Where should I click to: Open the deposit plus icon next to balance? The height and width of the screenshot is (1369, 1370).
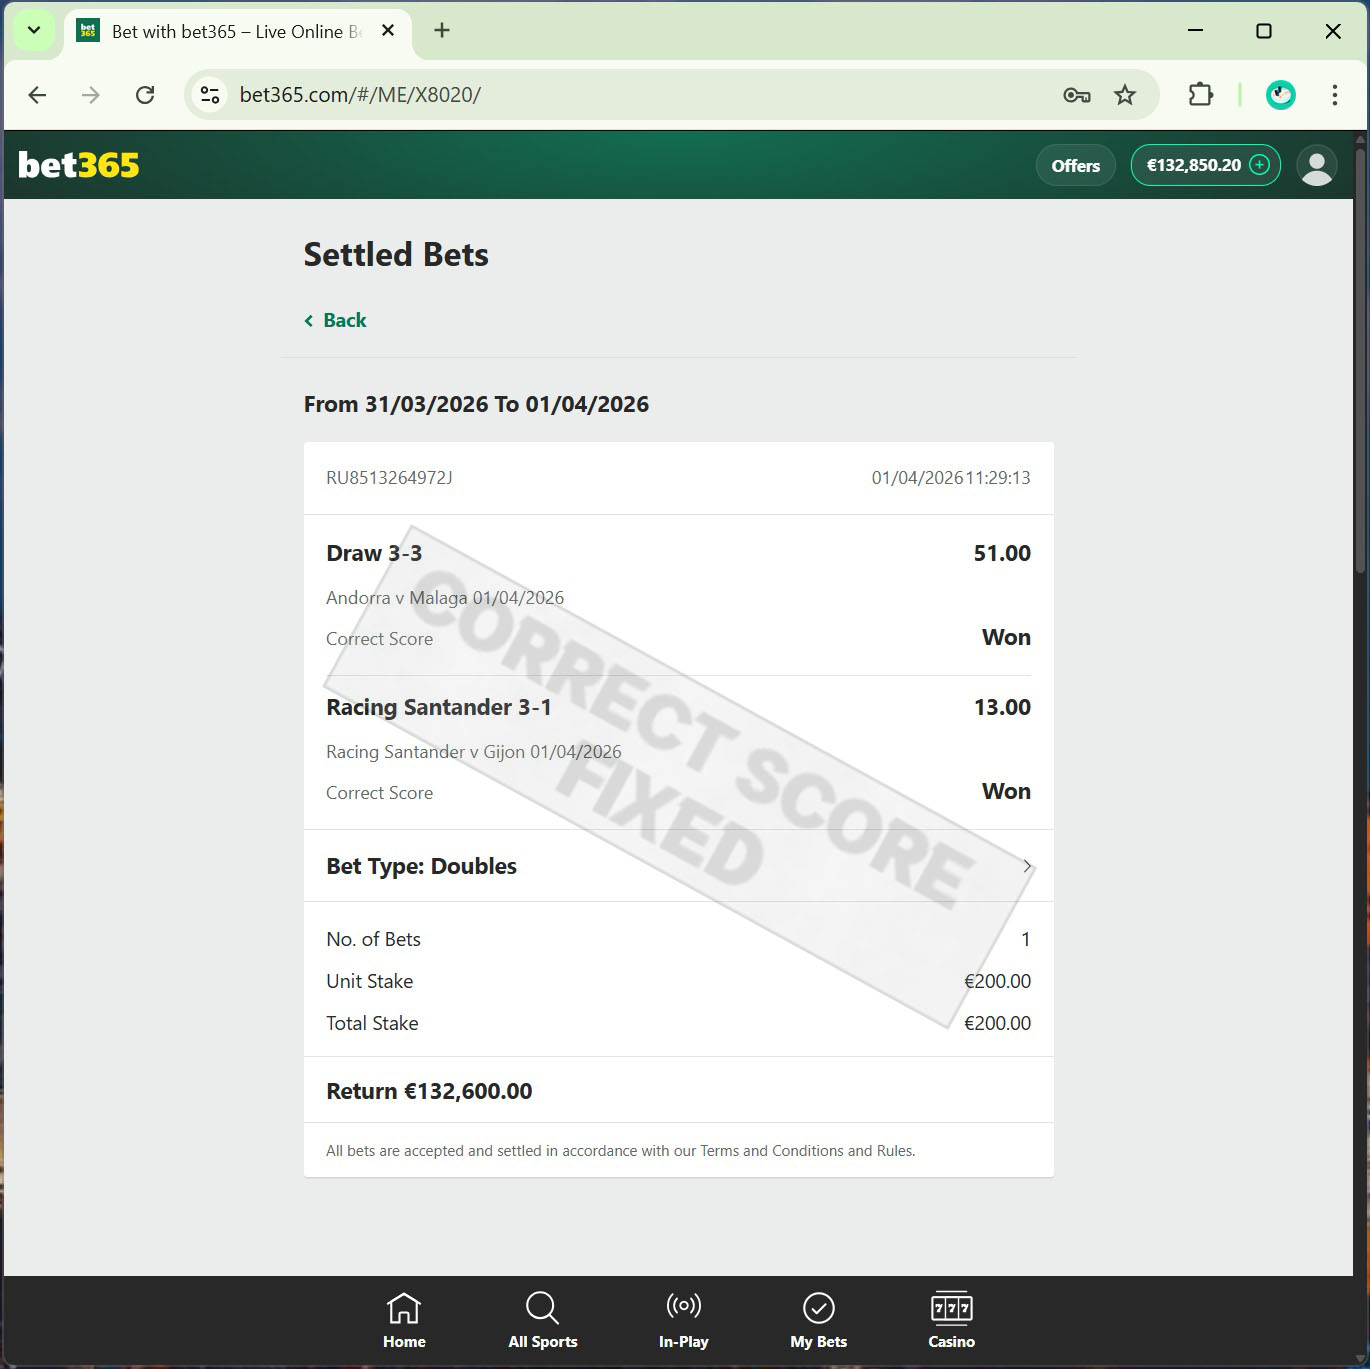click(x=1260, y=165)
